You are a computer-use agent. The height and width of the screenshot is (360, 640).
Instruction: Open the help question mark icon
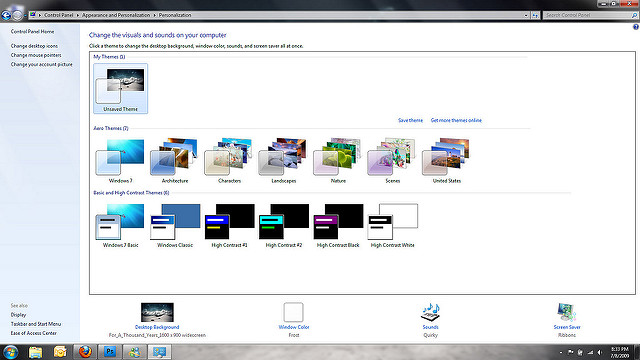point(636,27)
